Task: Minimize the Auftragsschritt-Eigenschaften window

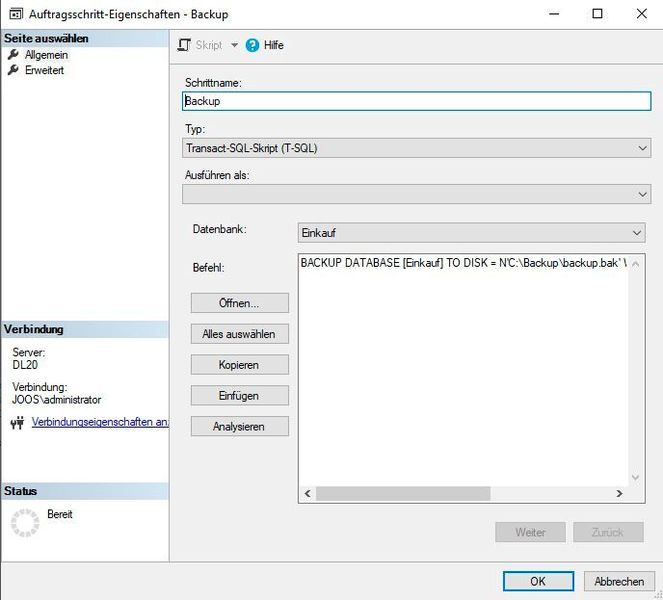Action: 554,14
